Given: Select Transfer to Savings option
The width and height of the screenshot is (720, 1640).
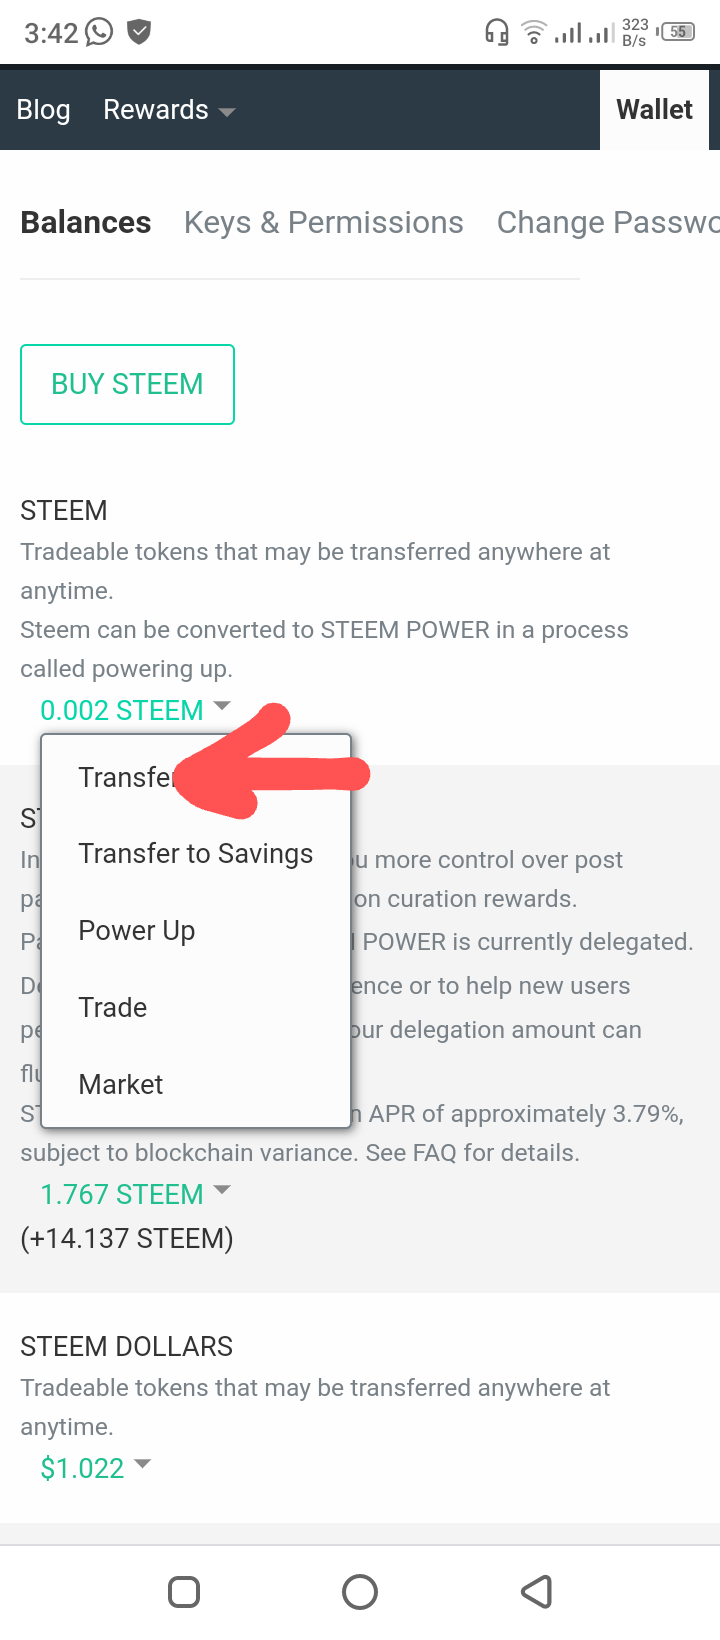Looking at the screenshot, I should point(196,853).
